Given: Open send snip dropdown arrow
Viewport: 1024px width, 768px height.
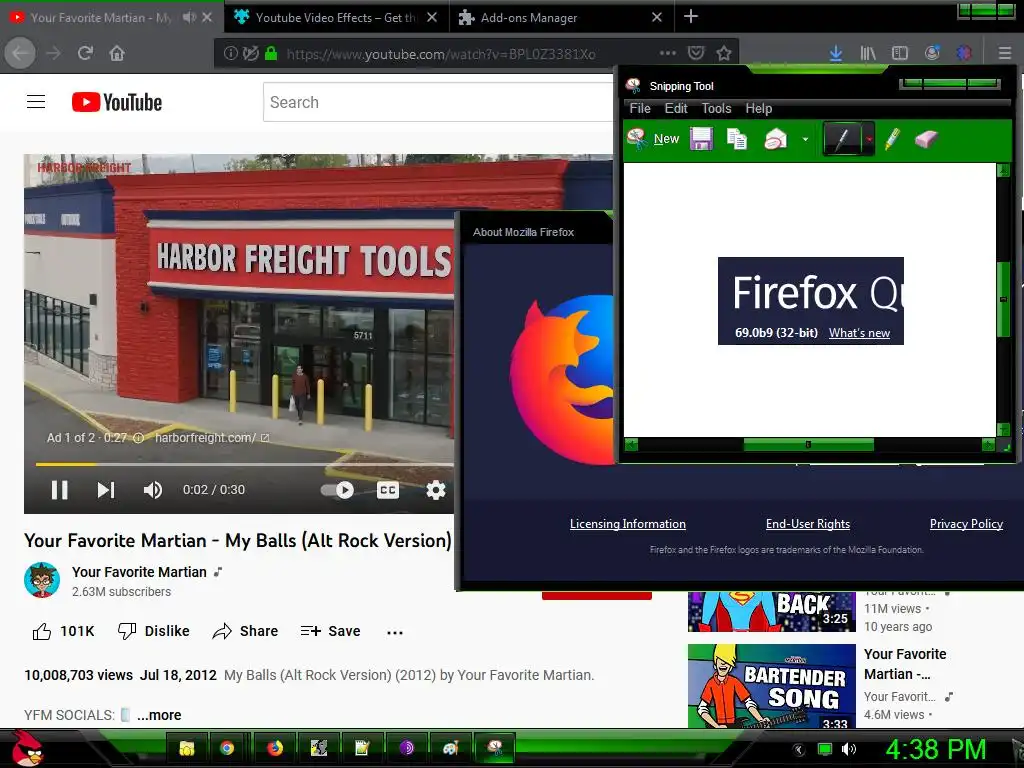Looking at the screenshot, I should pyautogui.click(x=805, y=139).
